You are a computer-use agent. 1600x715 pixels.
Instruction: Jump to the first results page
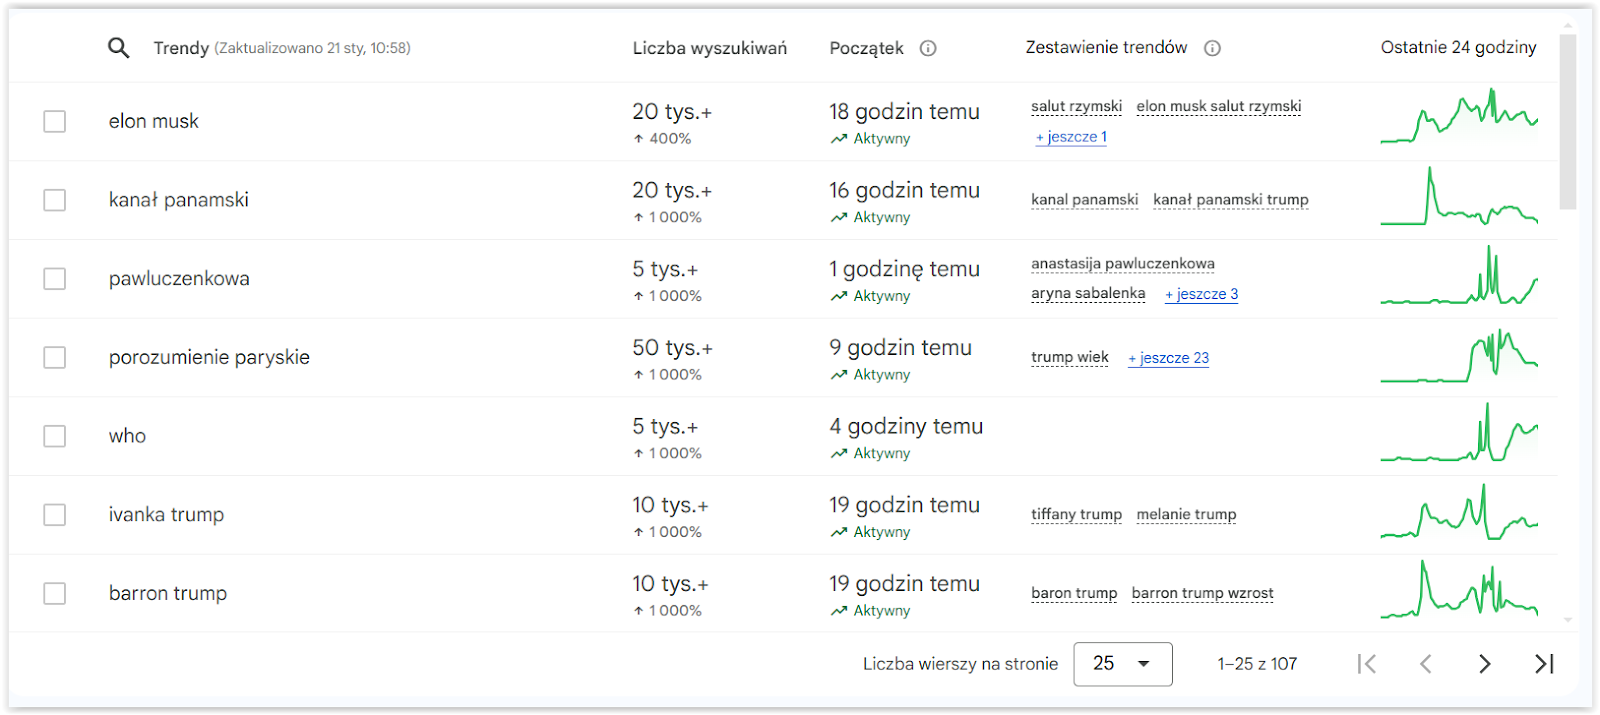[x=1367, y=664]
